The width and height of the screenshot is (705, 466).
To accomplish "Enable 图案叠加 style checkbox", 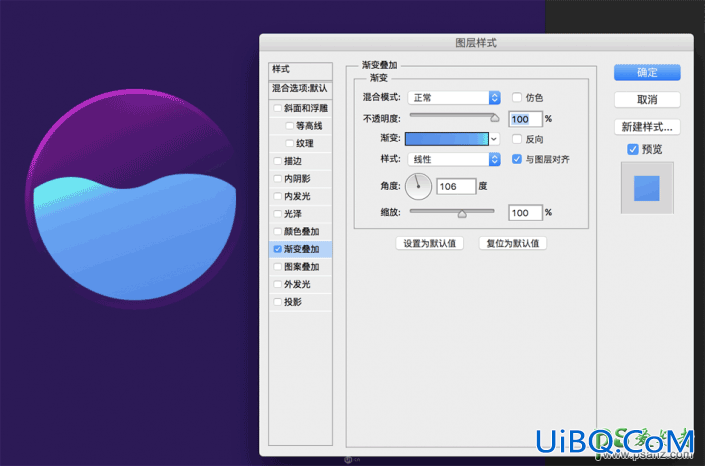I will 277,267.
